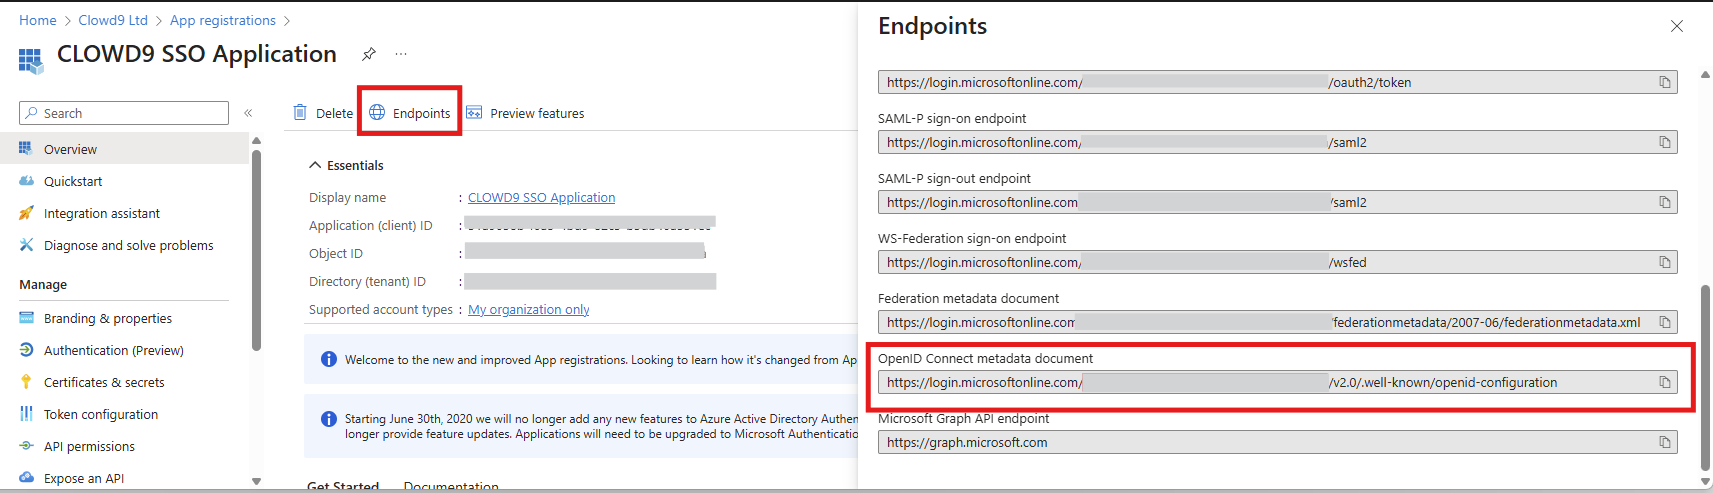The height and width of the screenshot is (493, 1713).
Task: Copy the WS-Federation sign-on endpoint URL
Action: click(1665, 262)
